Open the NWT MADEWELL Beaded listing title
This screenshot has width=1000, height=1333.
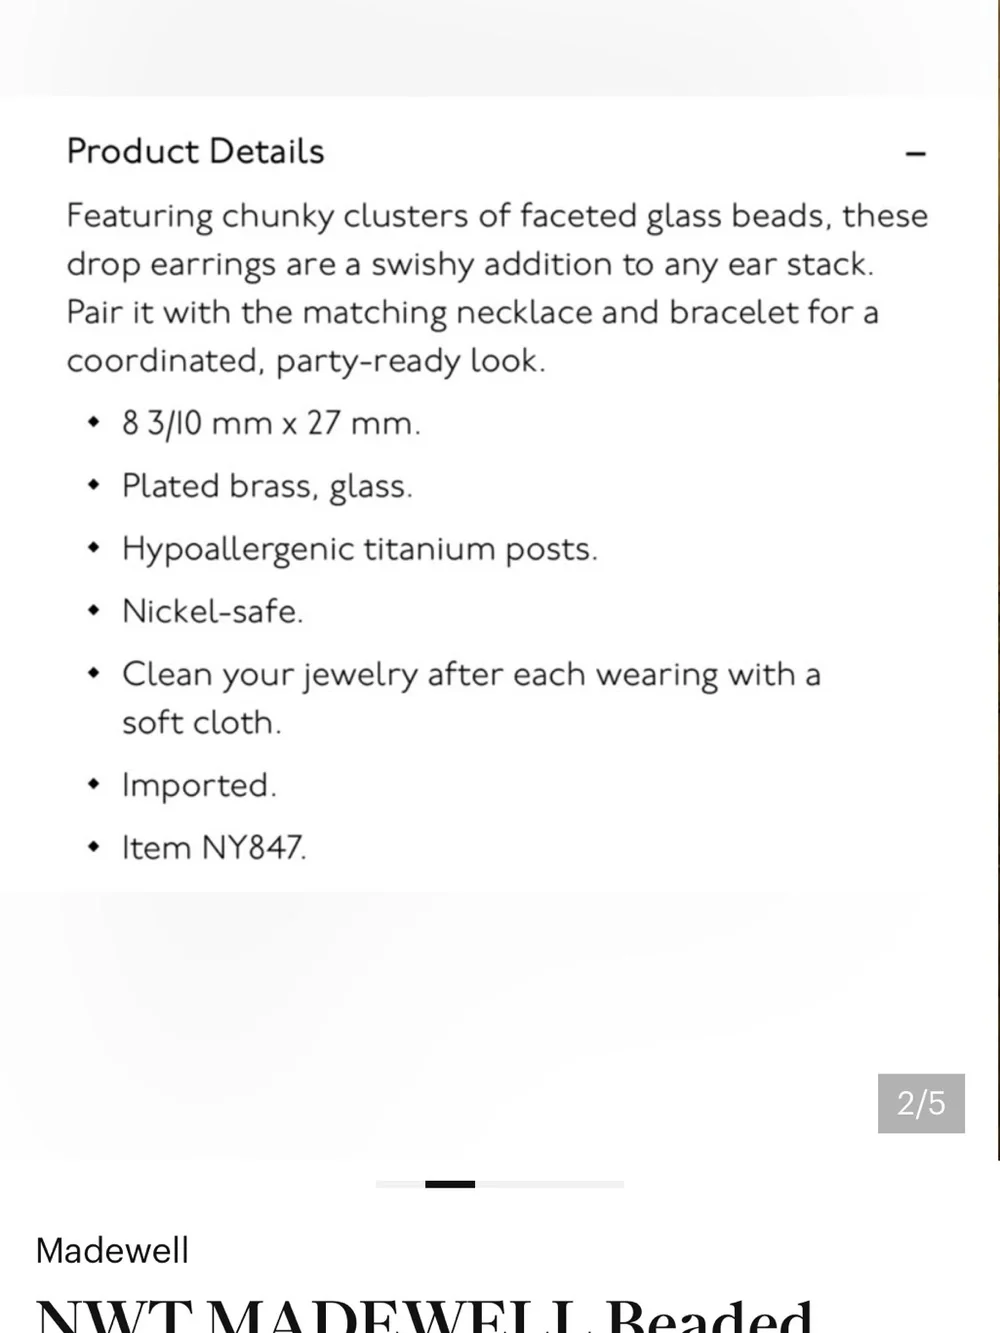tap(424, 1313)
